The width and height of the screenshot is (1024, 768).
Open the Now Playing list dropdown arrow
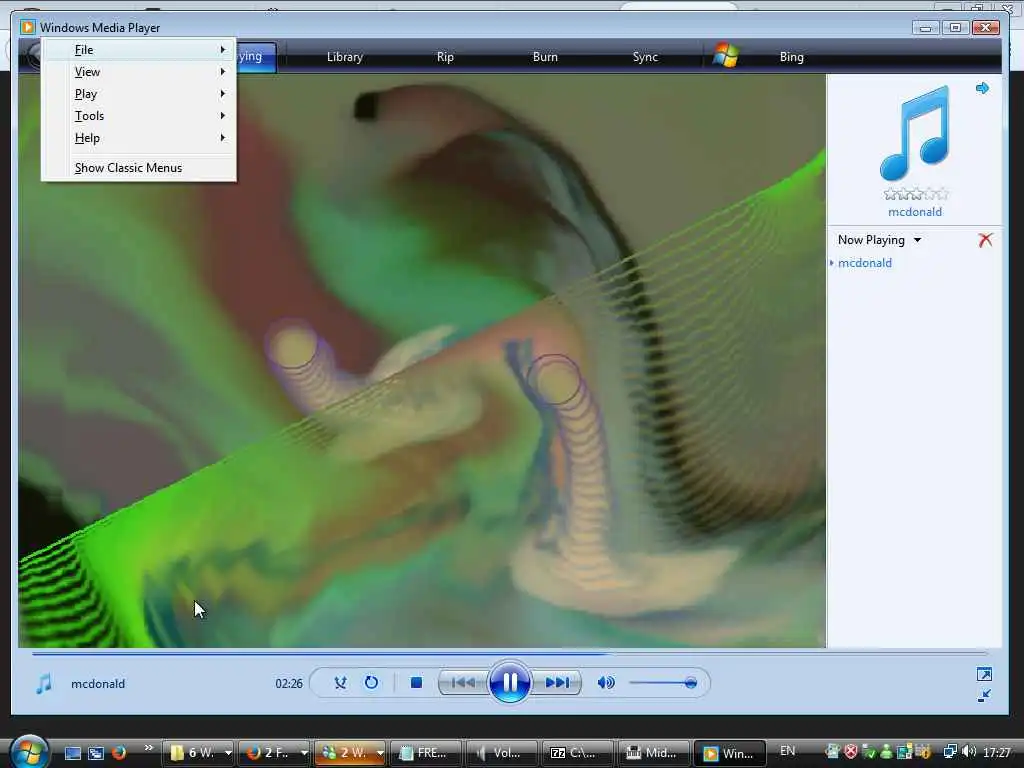tap(918, 240)
